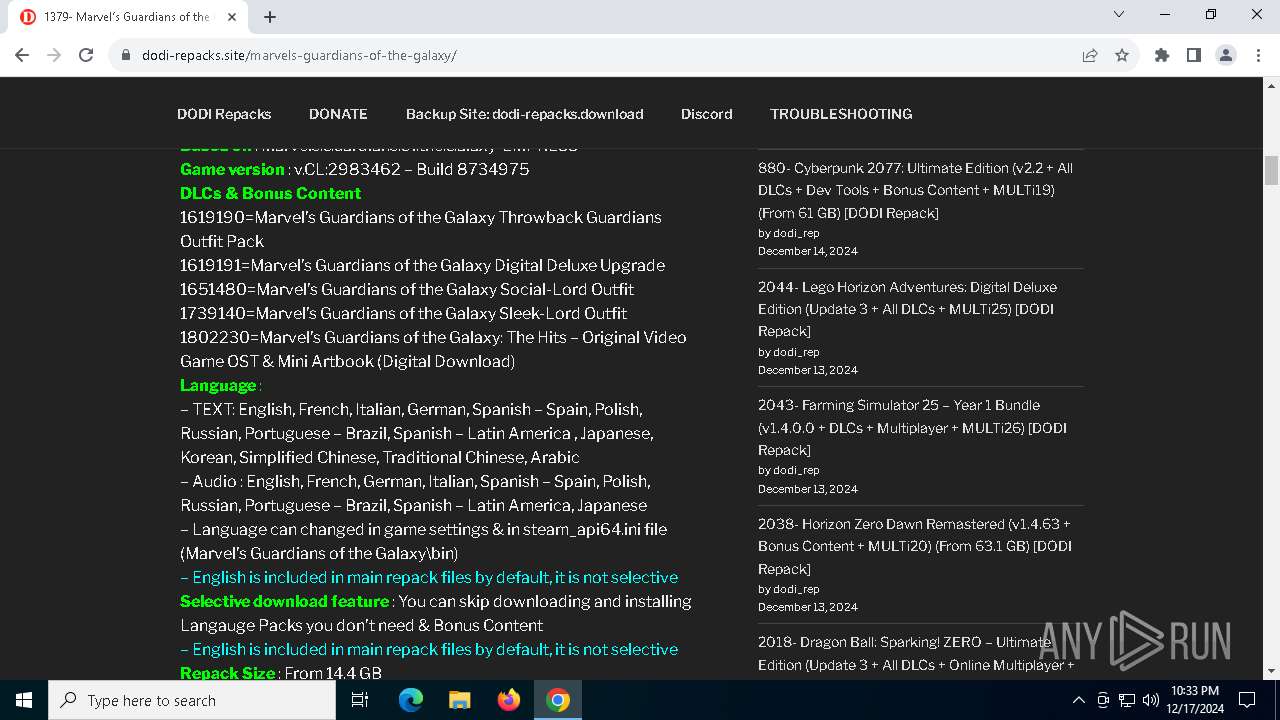Viewport: 1280px width, 720px height.
Task: Open the network status tray icon
Action: coord(1127,700)
